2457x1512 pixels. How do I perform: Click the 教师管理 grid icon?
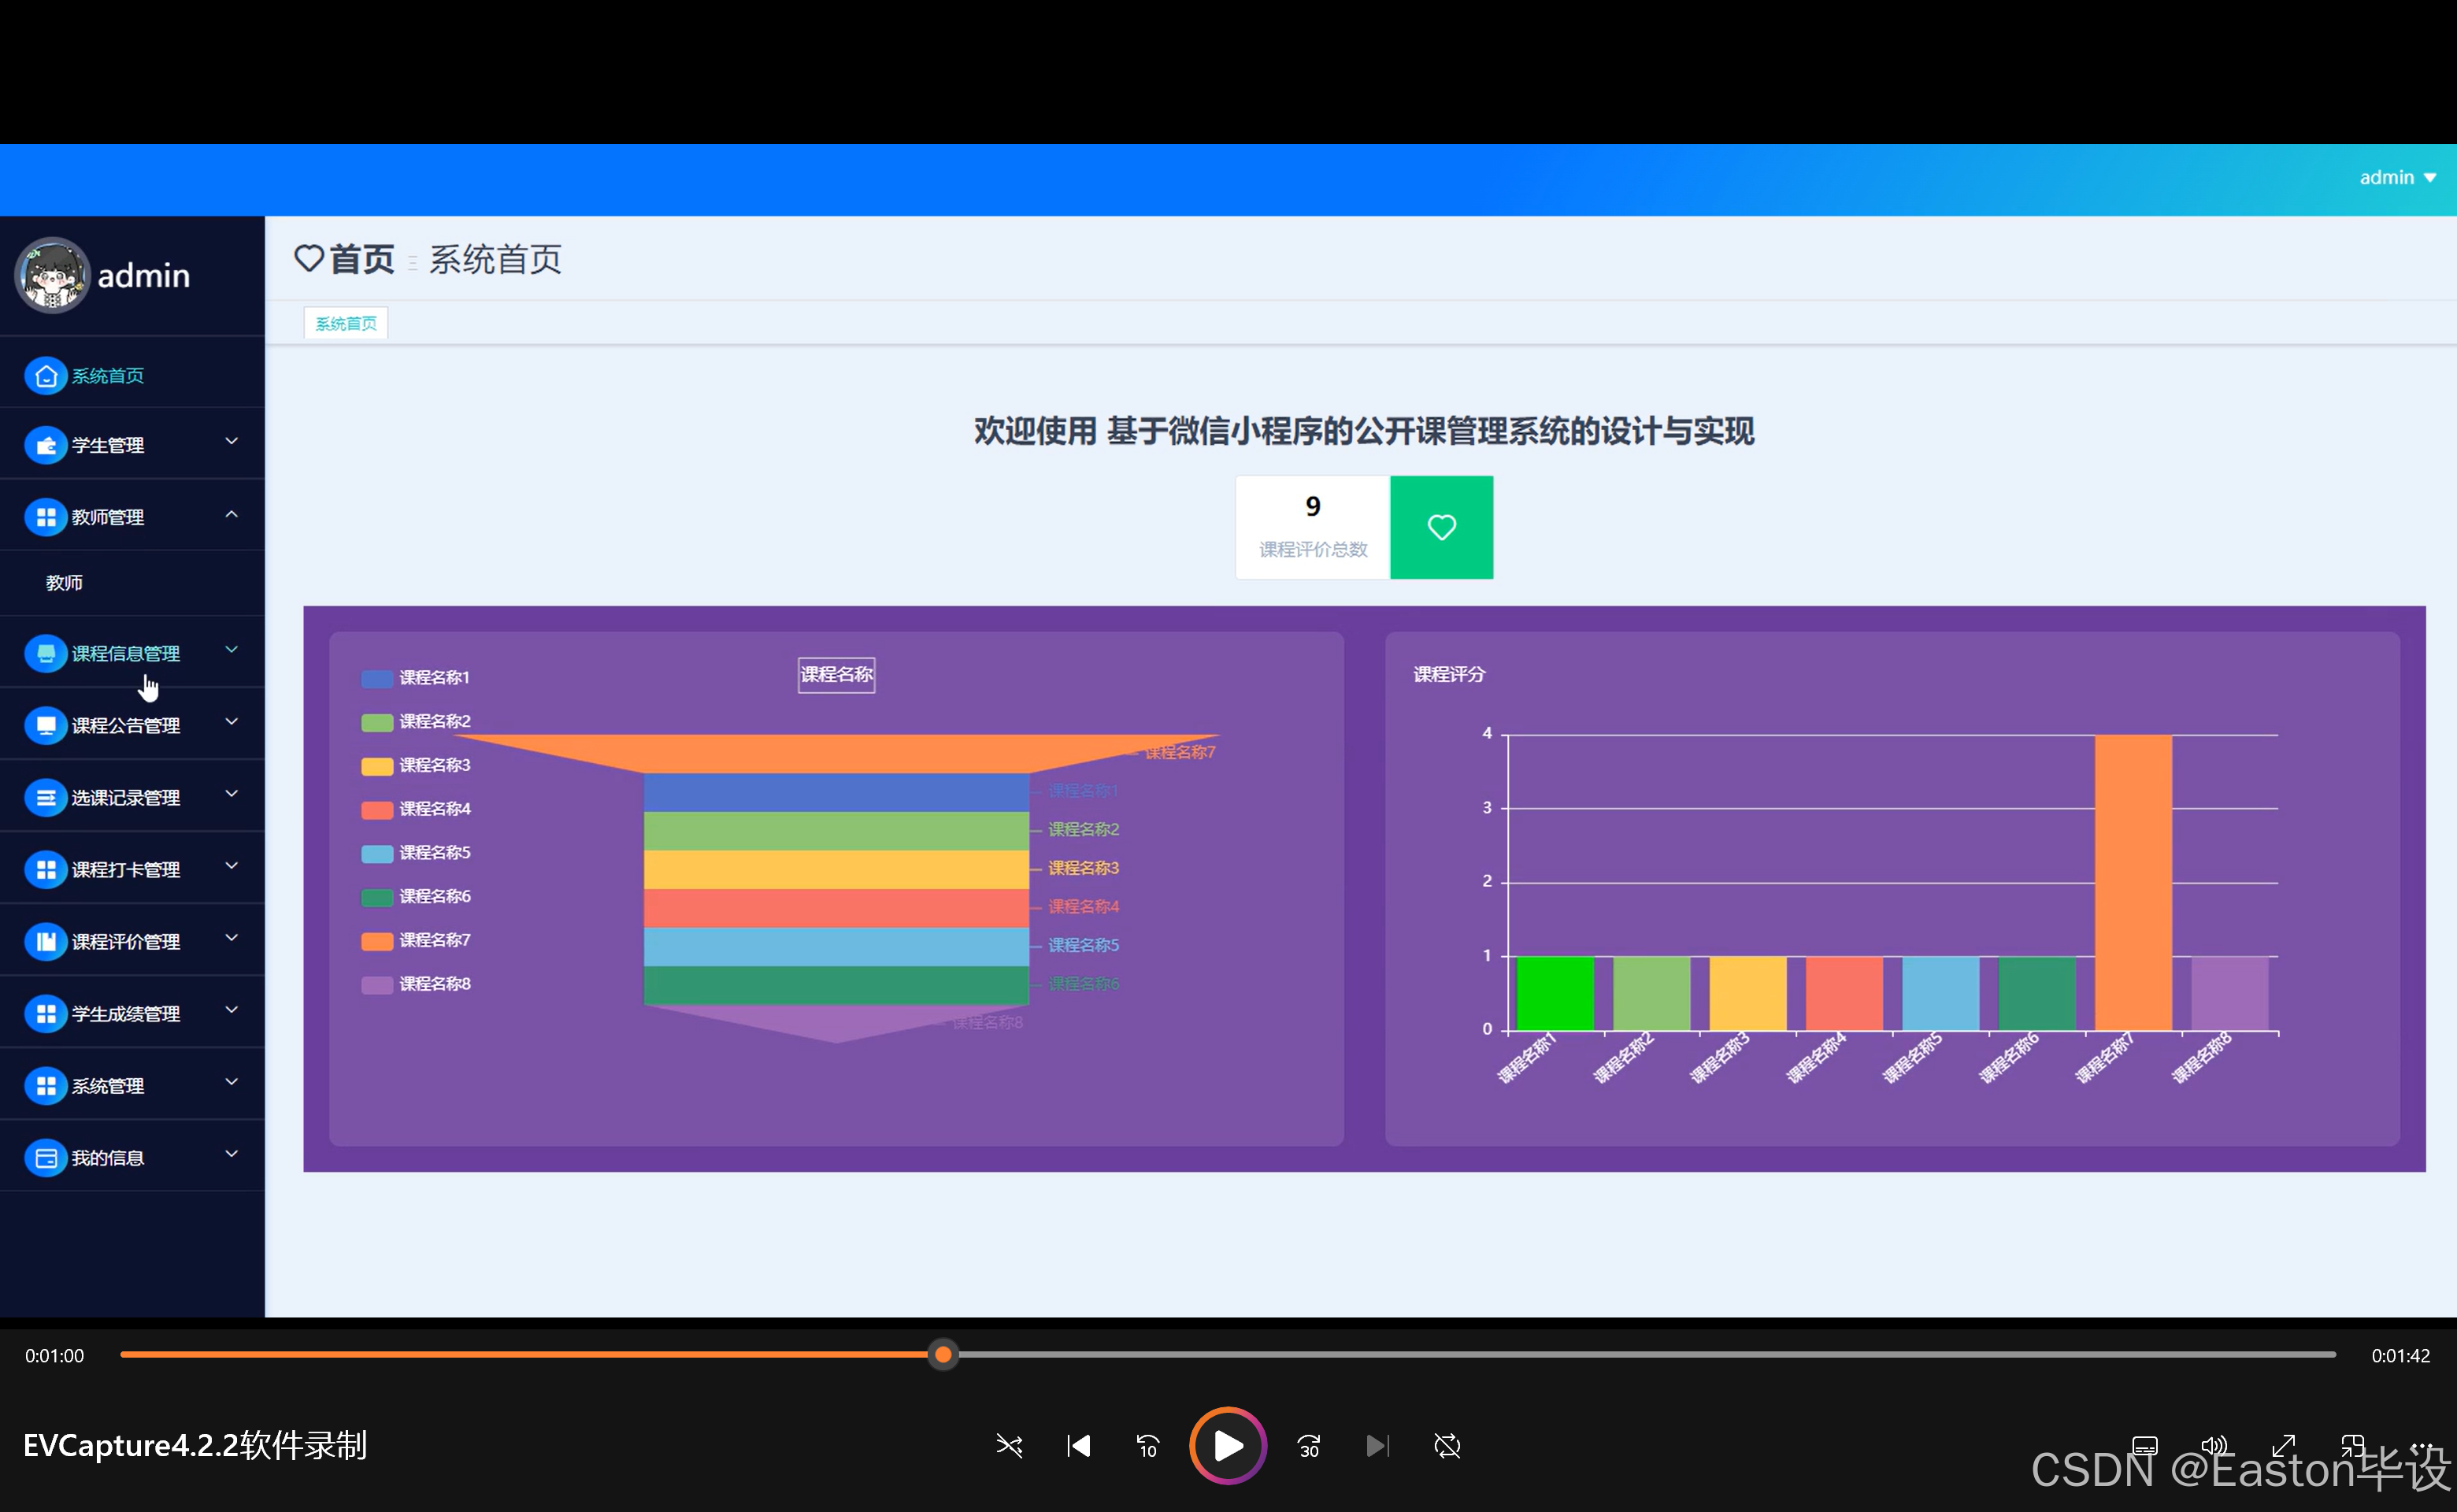tap(45, 517)
